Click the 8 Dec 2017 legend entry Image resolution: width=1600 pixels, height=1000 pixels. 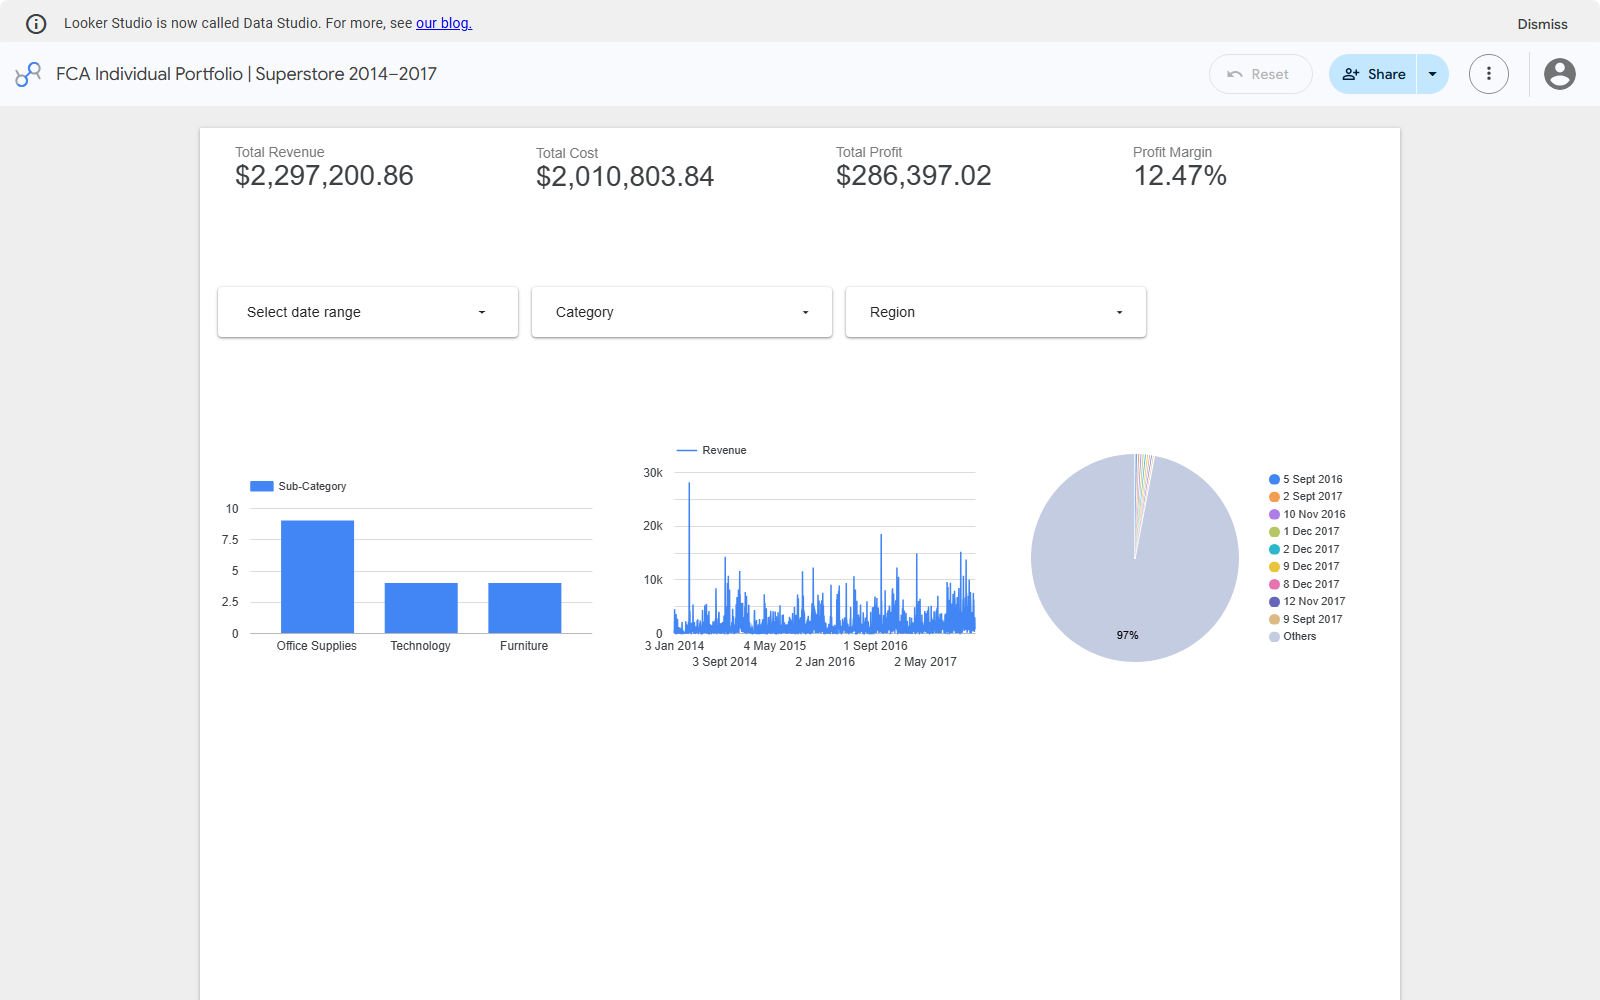click(x=1304, y=584)
